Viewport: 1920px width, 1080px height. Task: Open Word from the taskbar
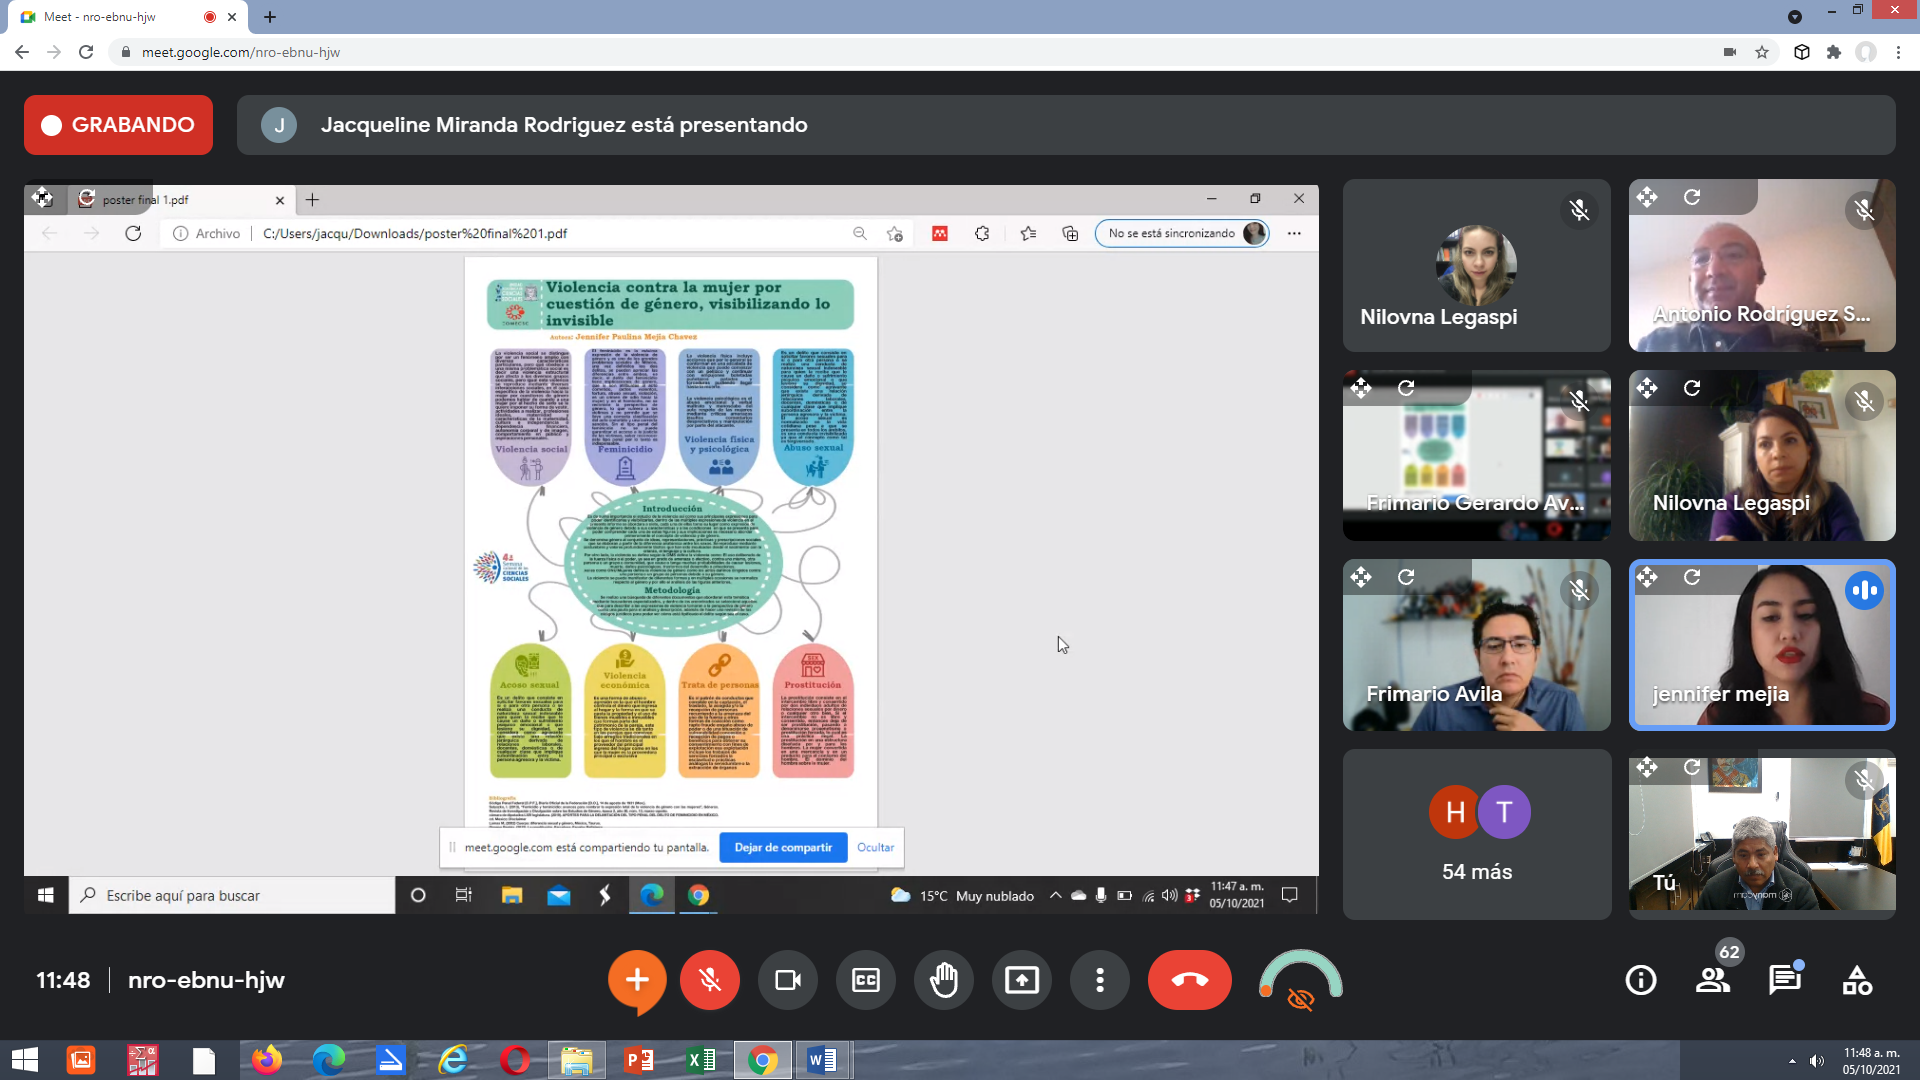pyautogui.click(x=822, y=1060)
